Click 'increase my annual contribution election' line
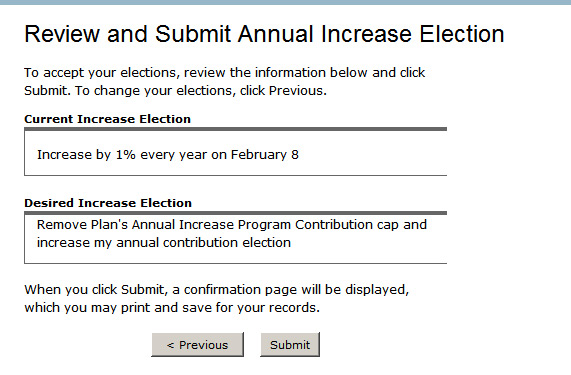Viewport: 571px width, 375px height. pos(164,242)
